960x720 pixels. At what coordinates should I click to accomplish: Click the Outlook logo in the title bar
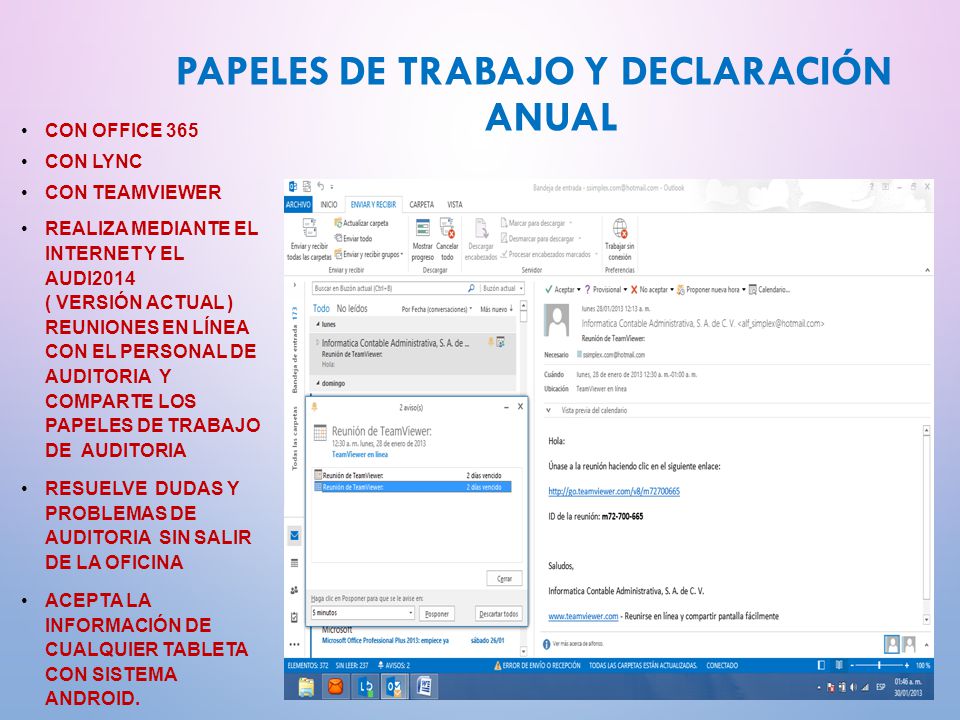[293, 187]
